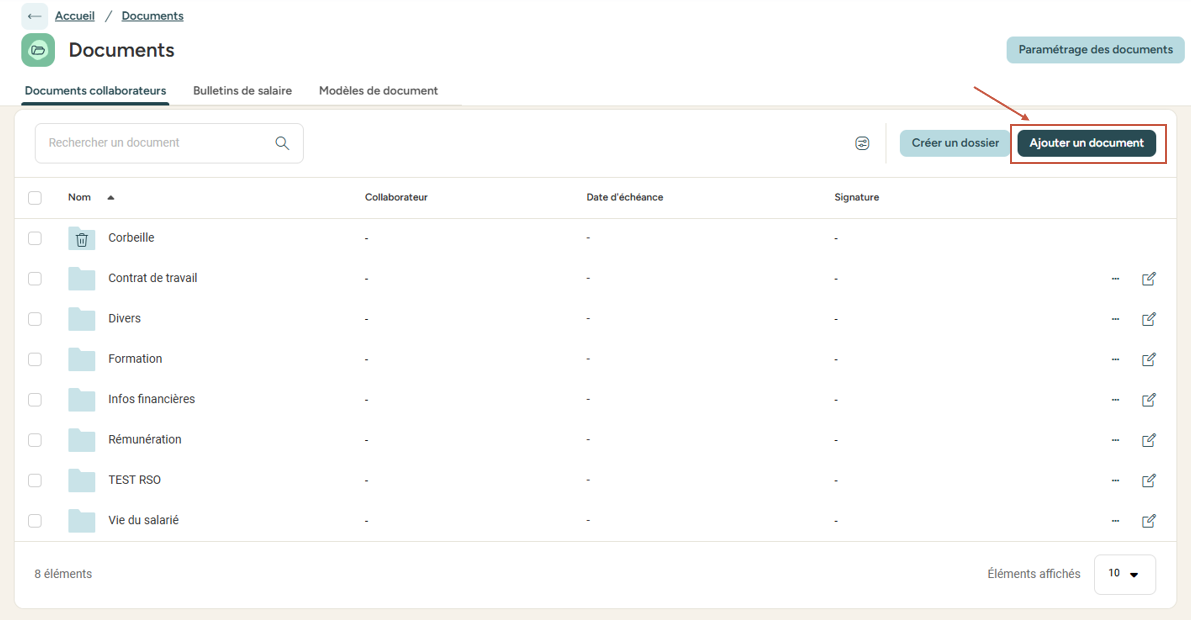Click edit icon for Formation folder

pyautogui.click(x=1148, y=359)
